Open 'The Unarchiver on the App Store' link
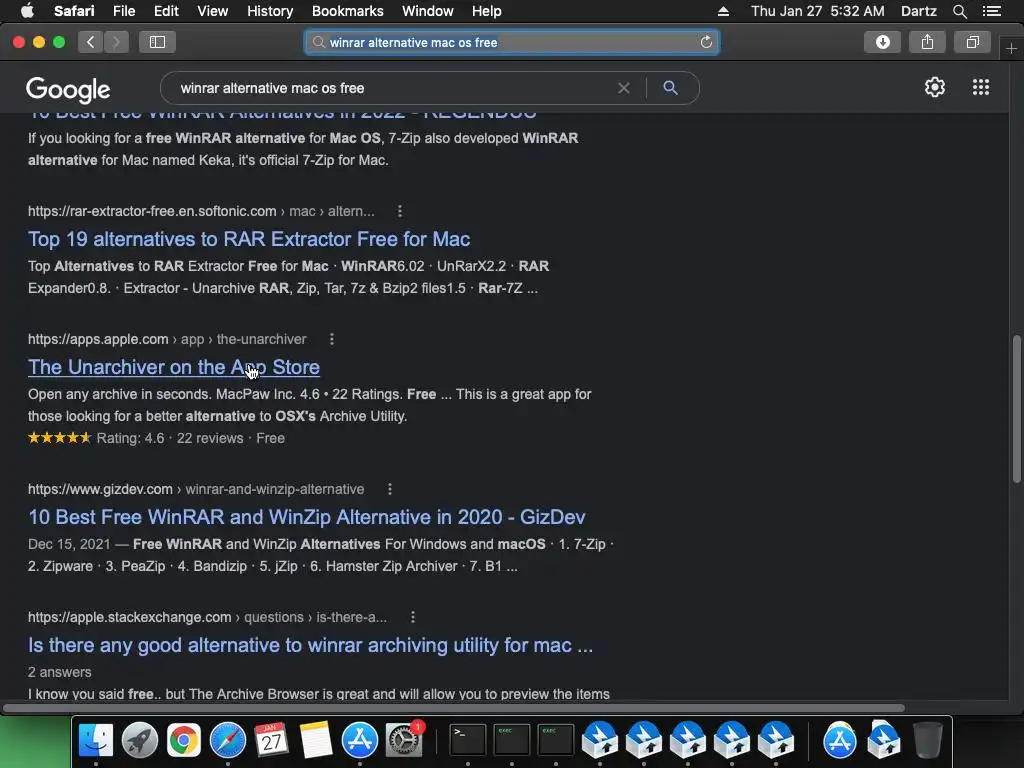This screenshot has height=768, width=1024. (174, 367)
